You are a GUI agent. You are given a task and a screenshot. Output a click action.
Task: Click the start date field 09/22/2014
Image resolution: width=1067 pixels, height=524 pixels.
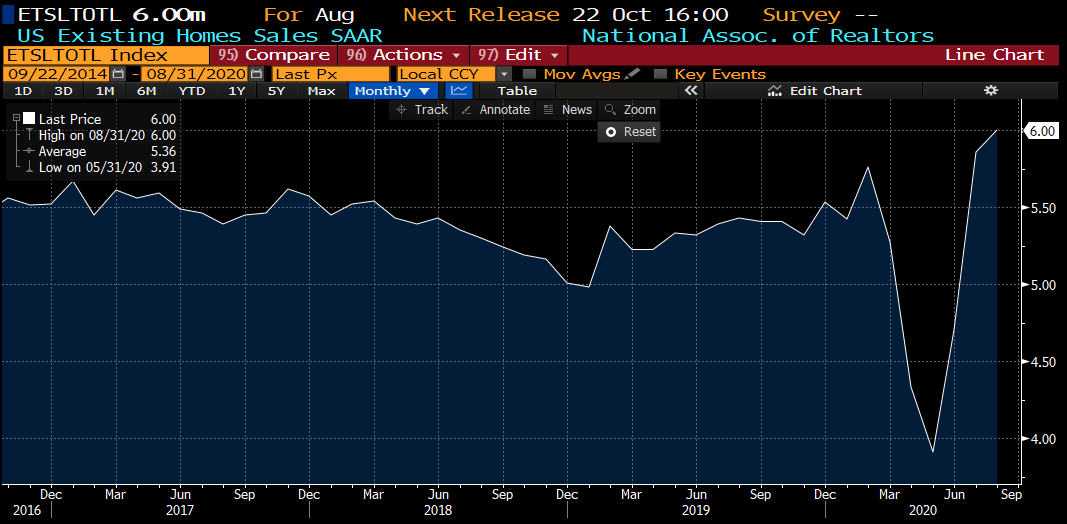[57, 74]
